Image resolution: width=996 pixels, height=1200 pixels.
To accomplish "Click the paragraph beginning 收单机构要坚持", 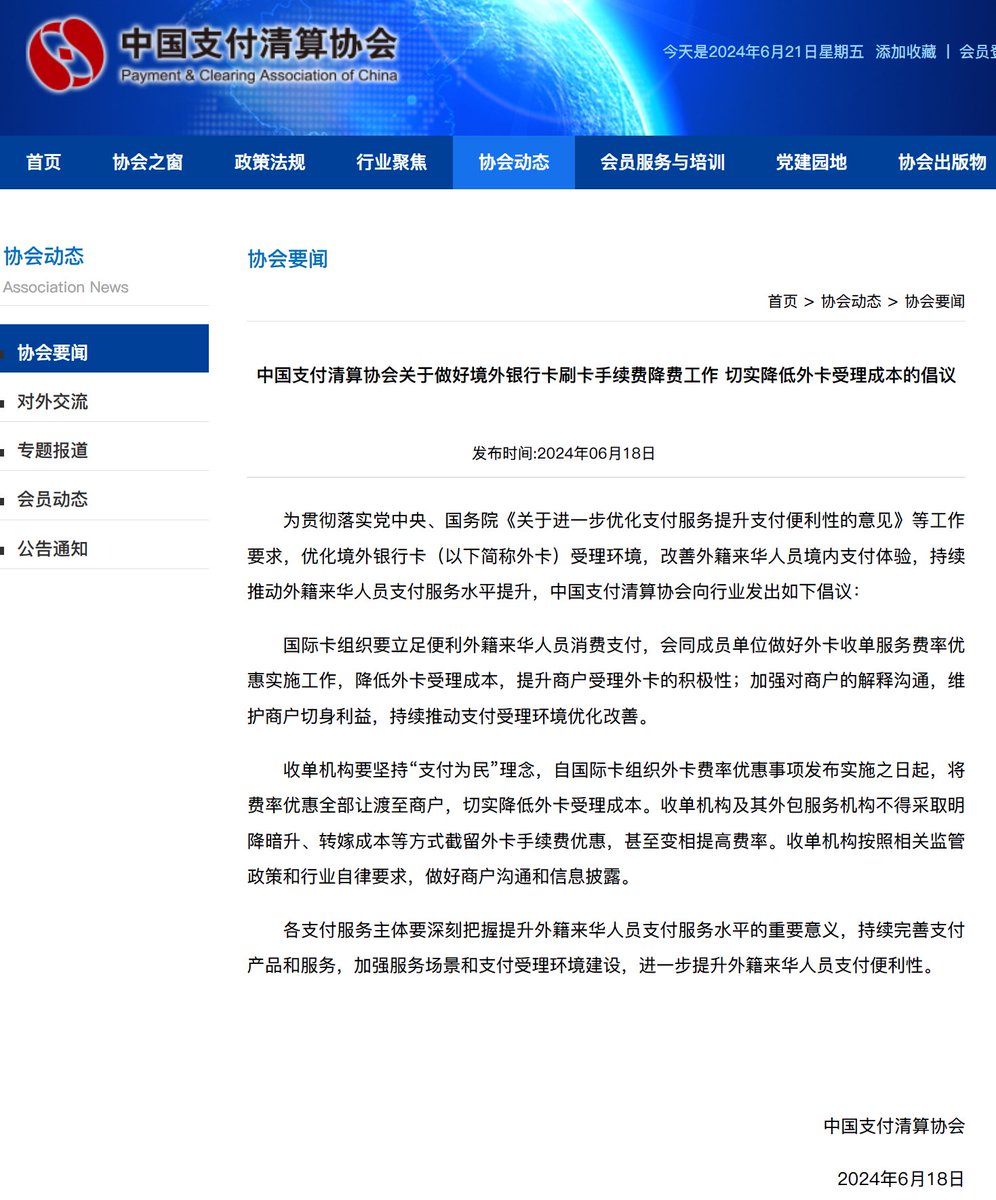I will pyautogui.click(x=606, y=823).
